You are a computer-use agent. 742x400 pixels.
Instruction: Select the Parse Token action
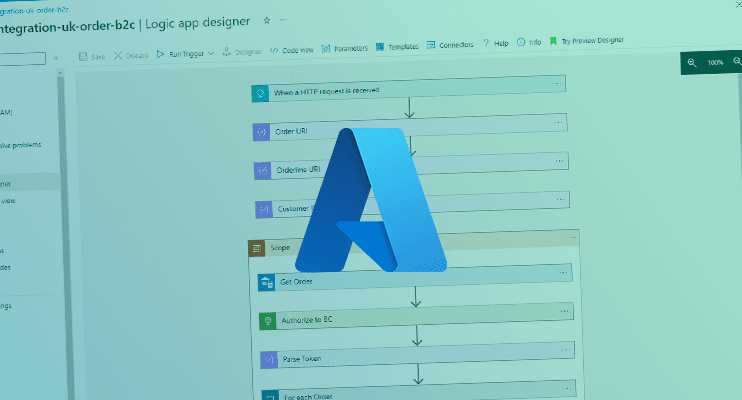point(418,355)
